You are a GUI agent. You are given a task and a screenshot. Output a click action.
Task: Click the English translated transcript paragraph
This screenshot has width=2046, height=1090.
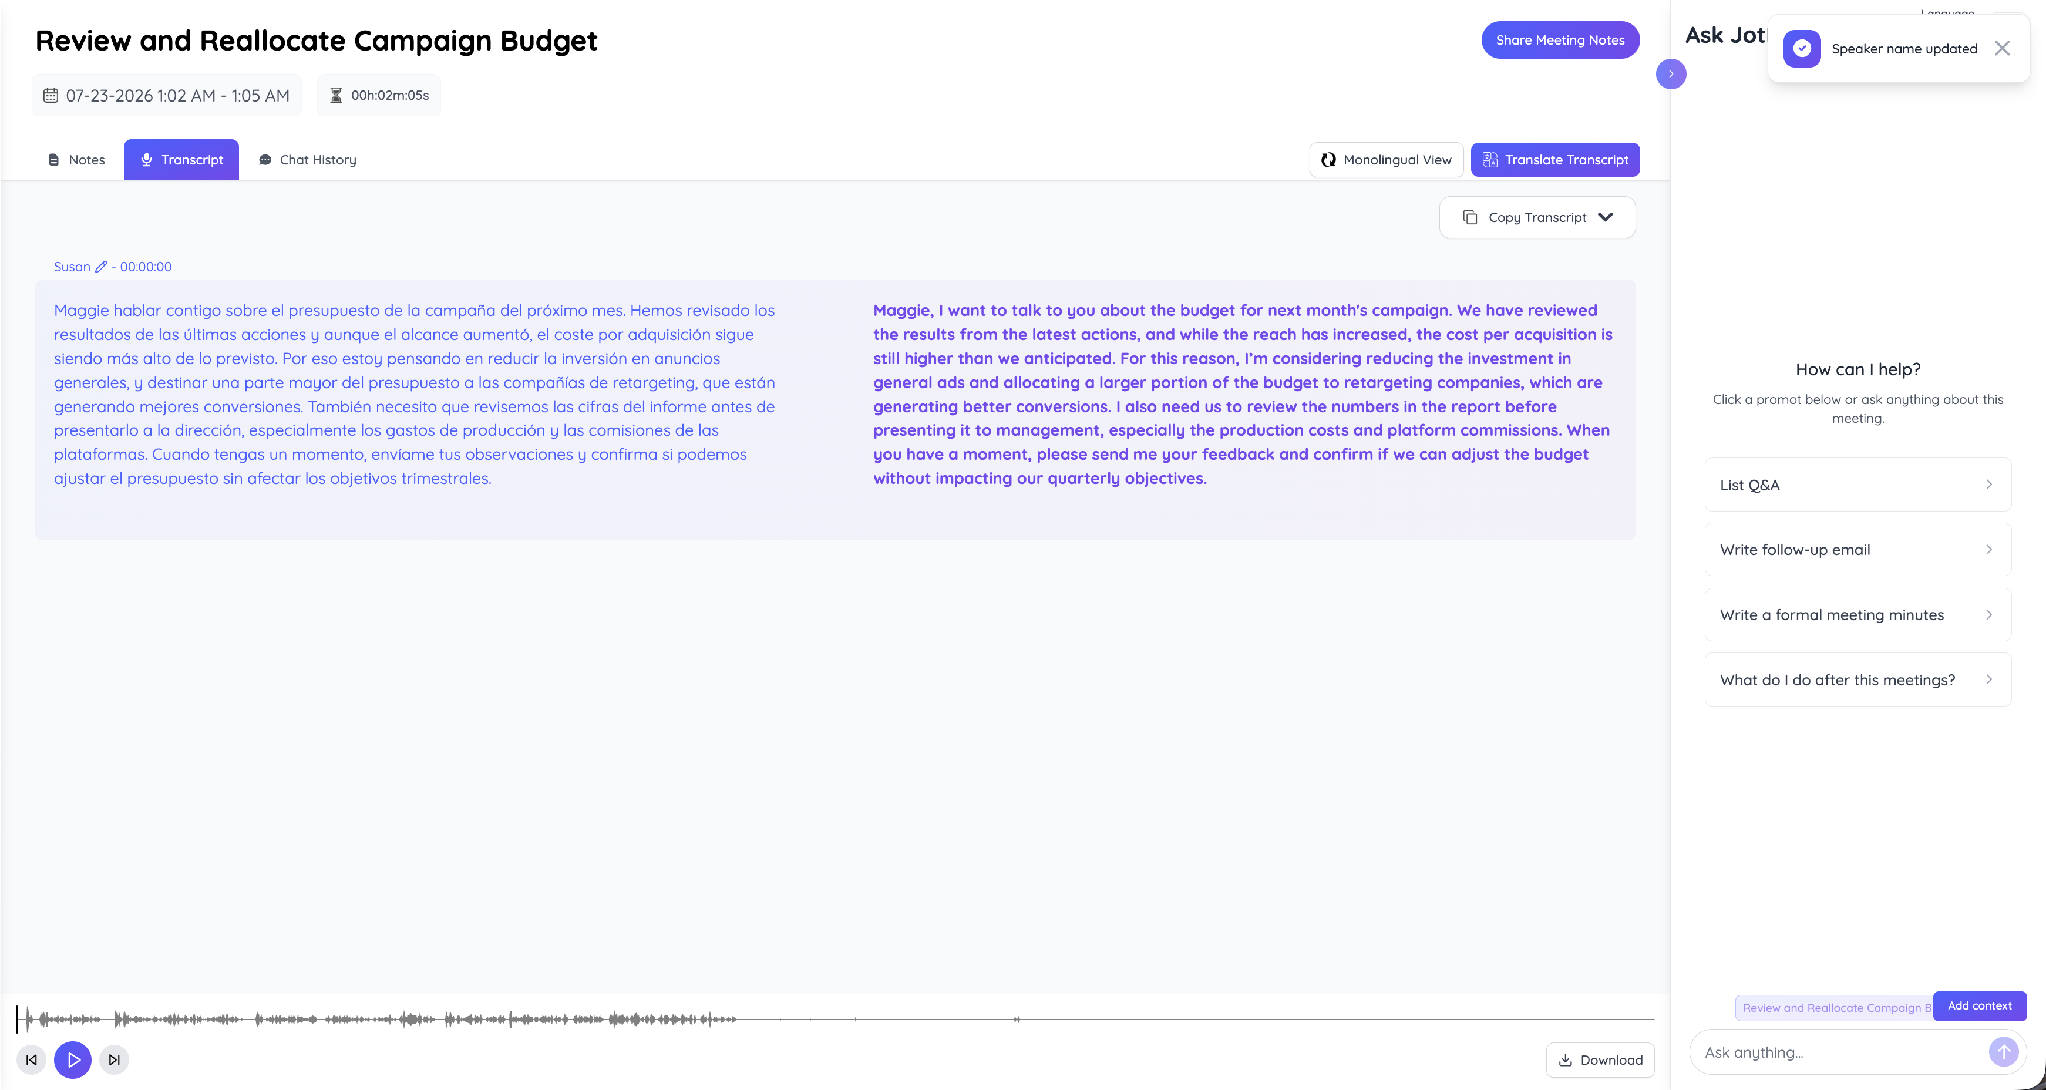click(1243, 395)
